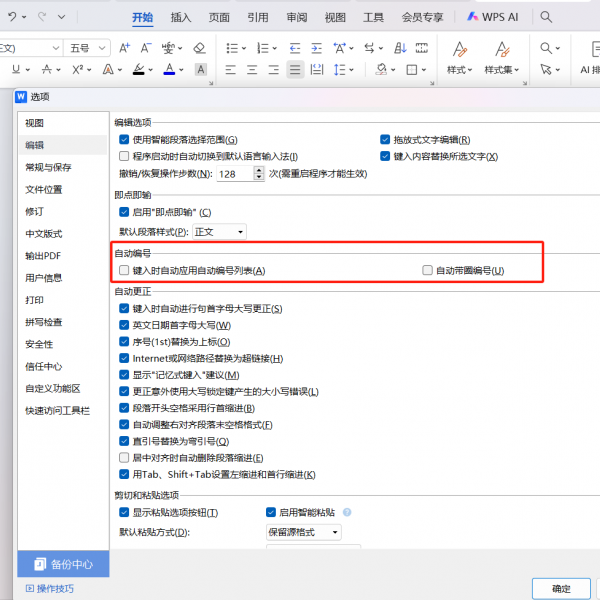
Task: Open the 默认粘贴方式 dropdown
Action: coord(303,532)
